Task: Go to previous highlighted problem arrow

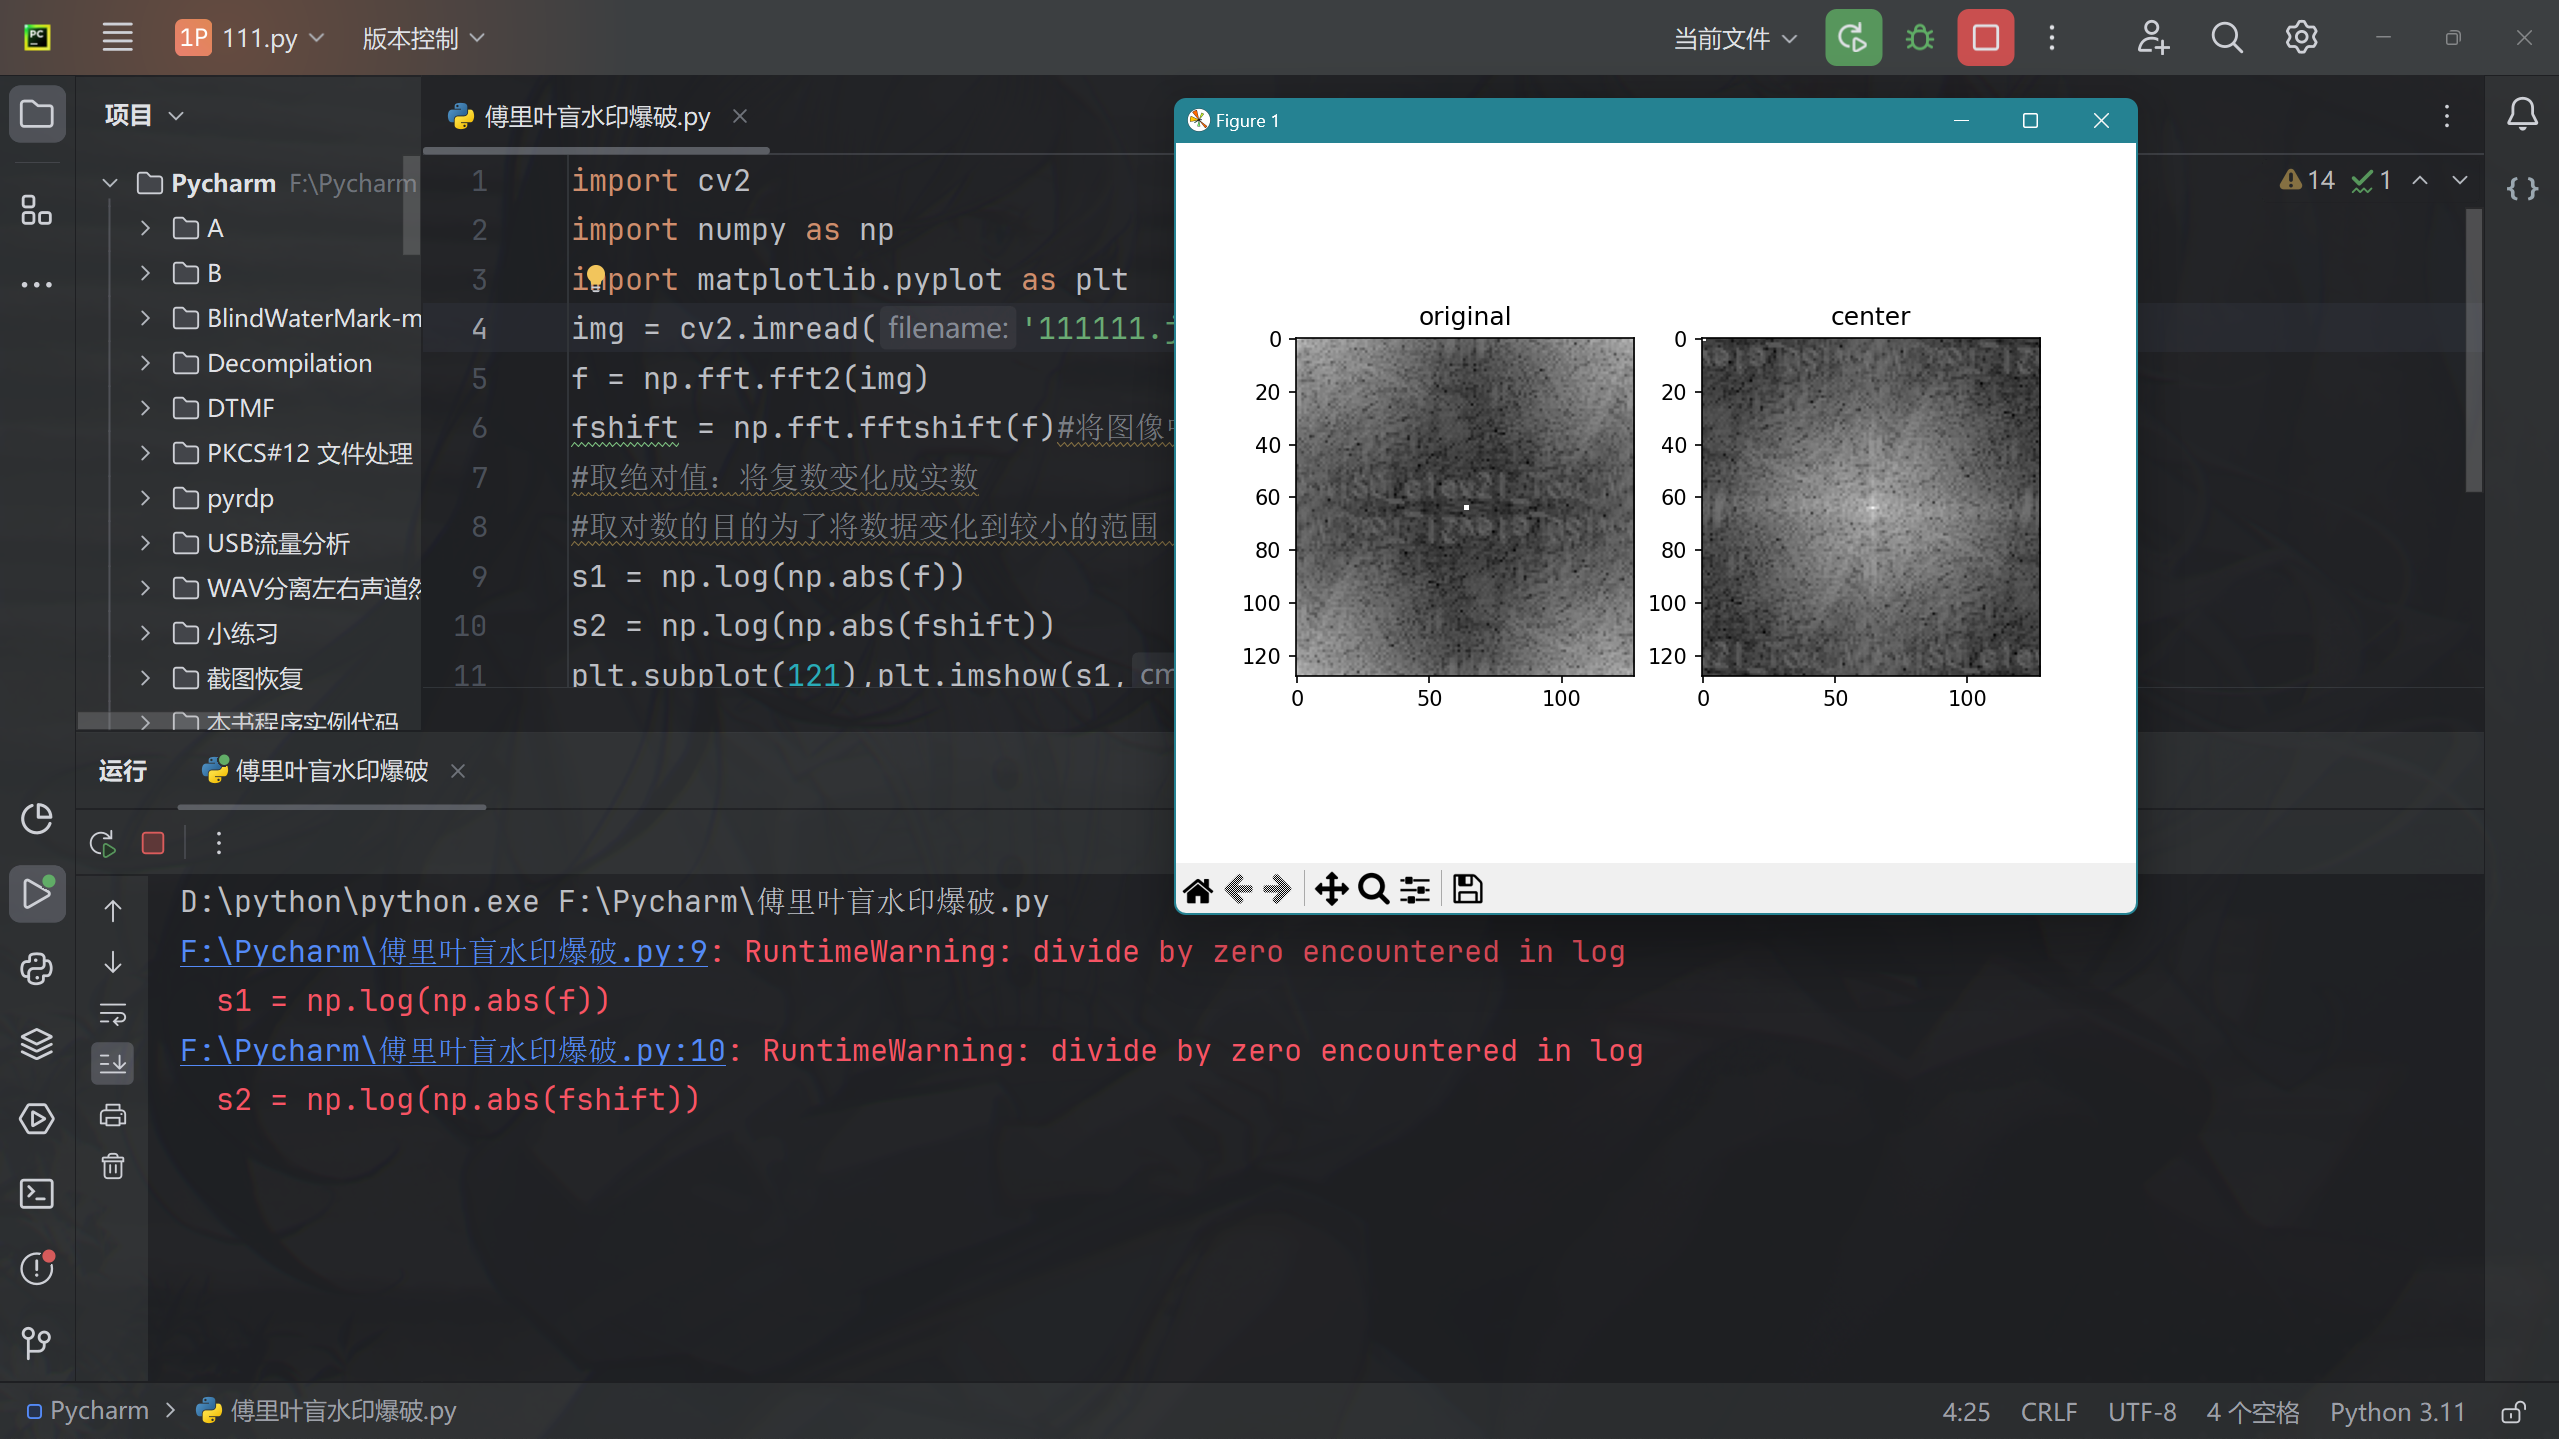Action: coord(2419,180)
